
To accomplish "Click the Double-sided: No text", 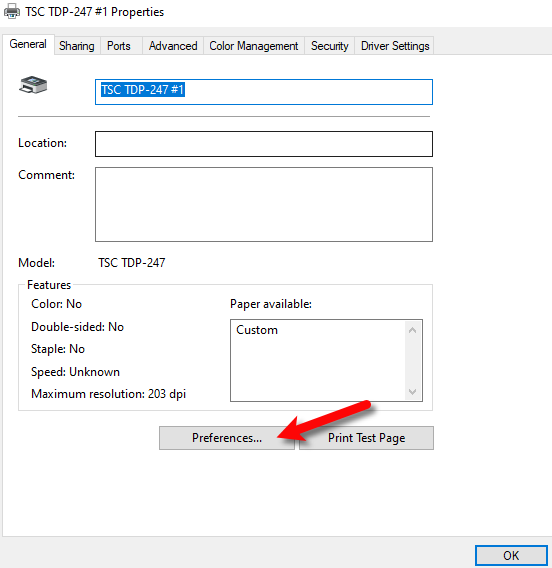I will click(x=78, y=327).
